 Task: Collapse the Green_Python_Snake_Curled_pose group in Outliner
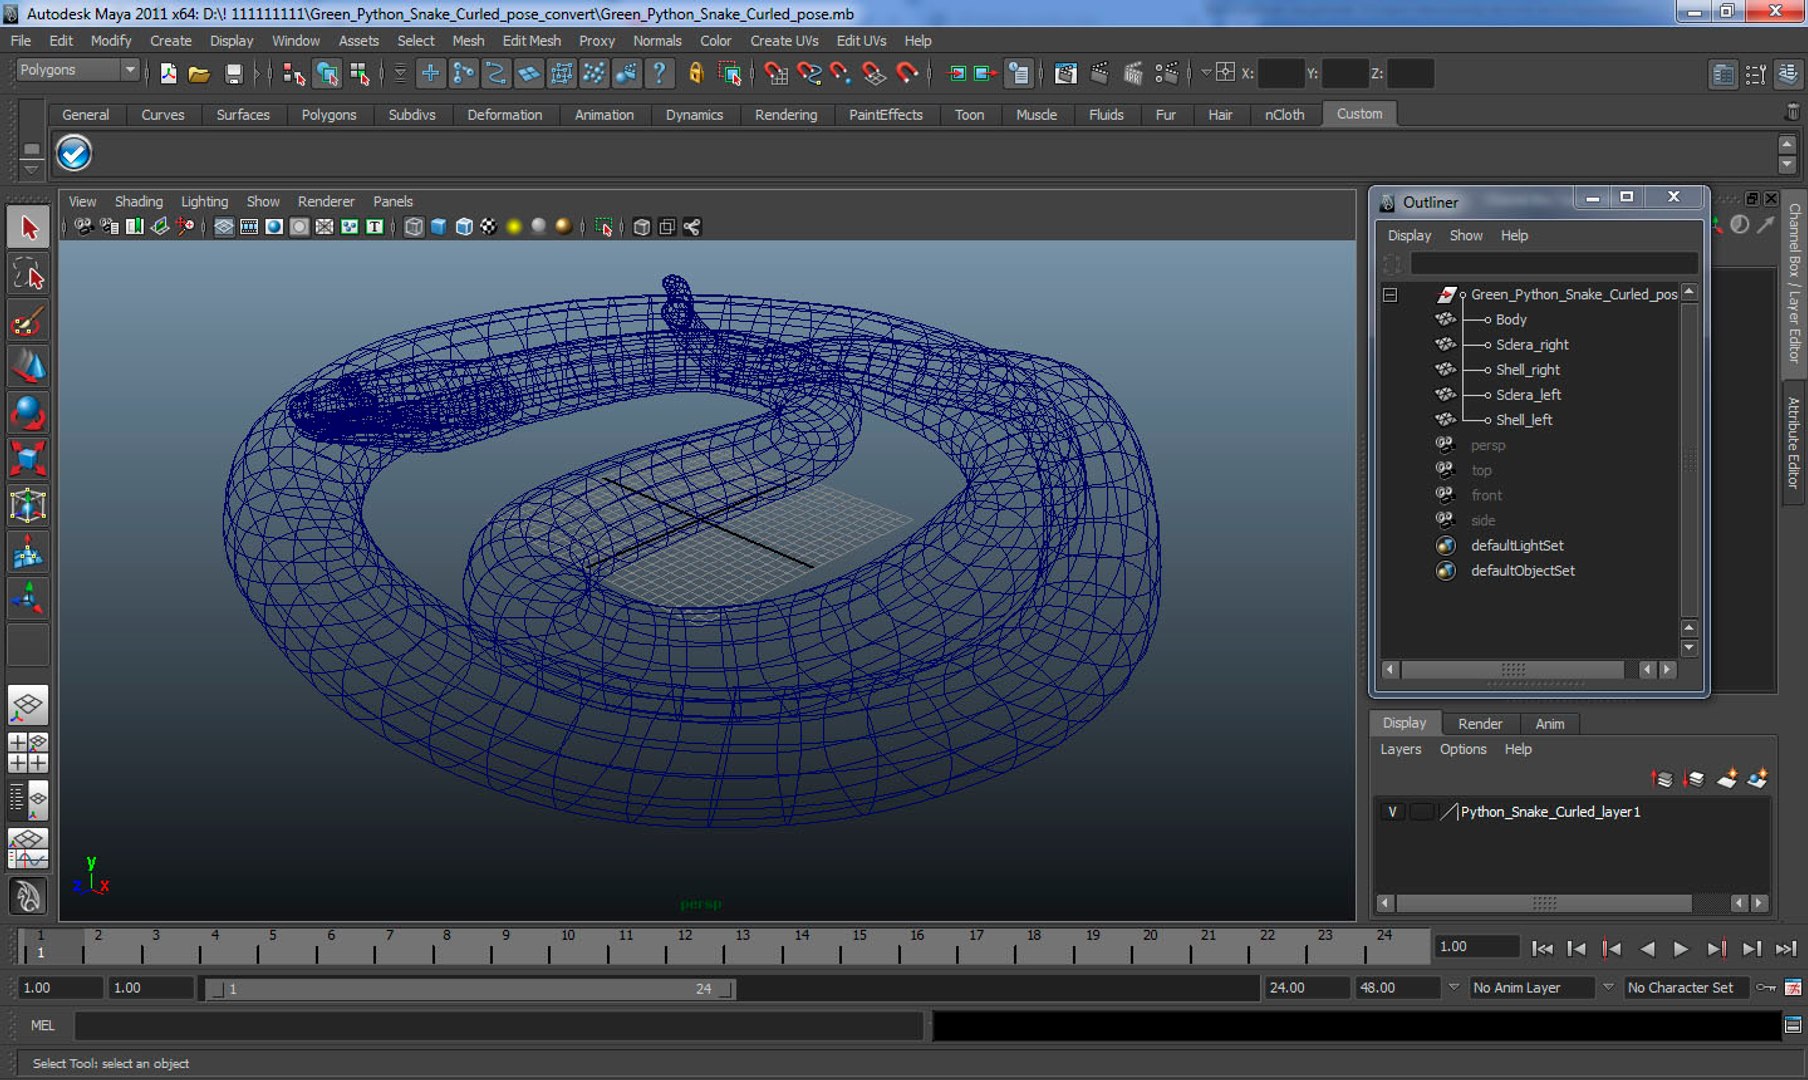(1390, 295)
